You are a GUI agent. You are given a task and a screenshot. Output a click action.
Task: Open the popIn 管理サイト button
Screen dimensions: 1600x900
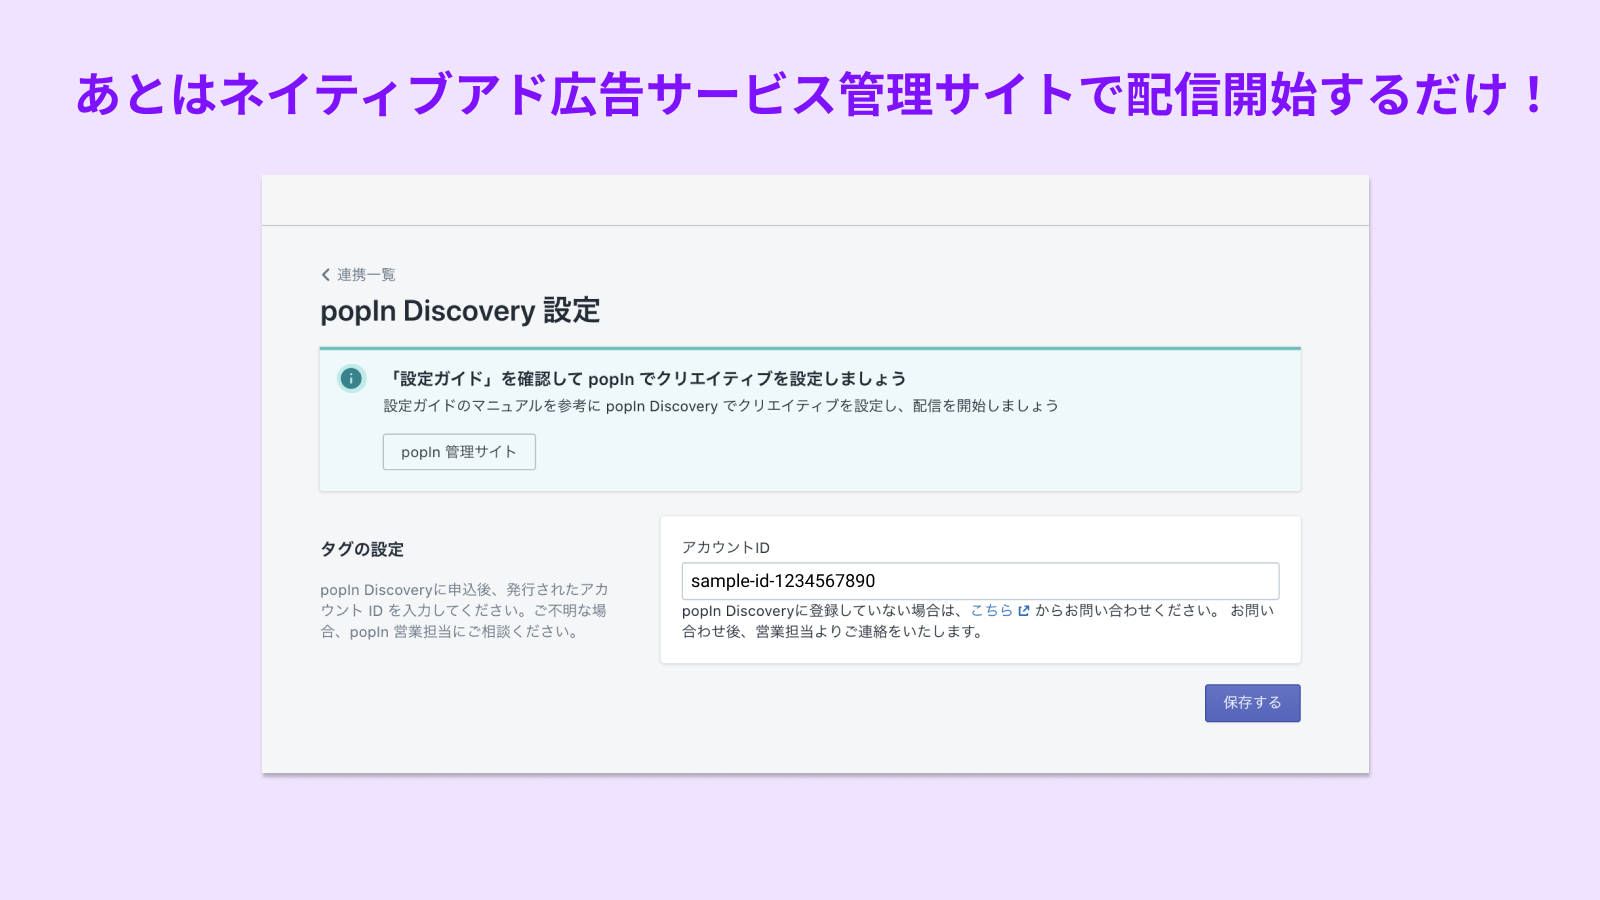click(459, 452)
